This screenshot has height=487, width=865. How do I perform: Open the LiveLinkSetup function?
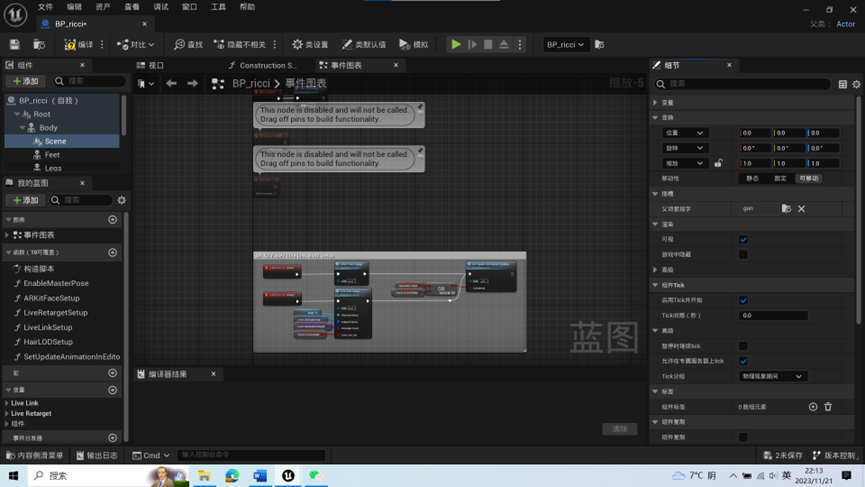48,328
